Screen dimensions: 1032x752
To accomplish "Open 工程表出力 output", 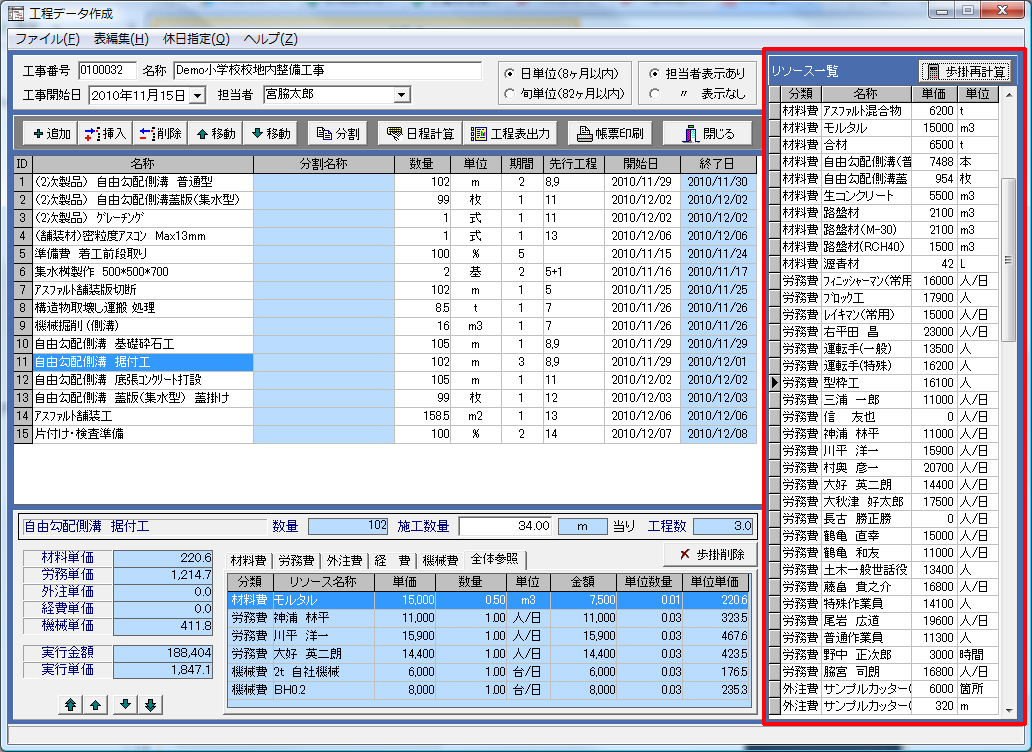I will pos(509,134).
